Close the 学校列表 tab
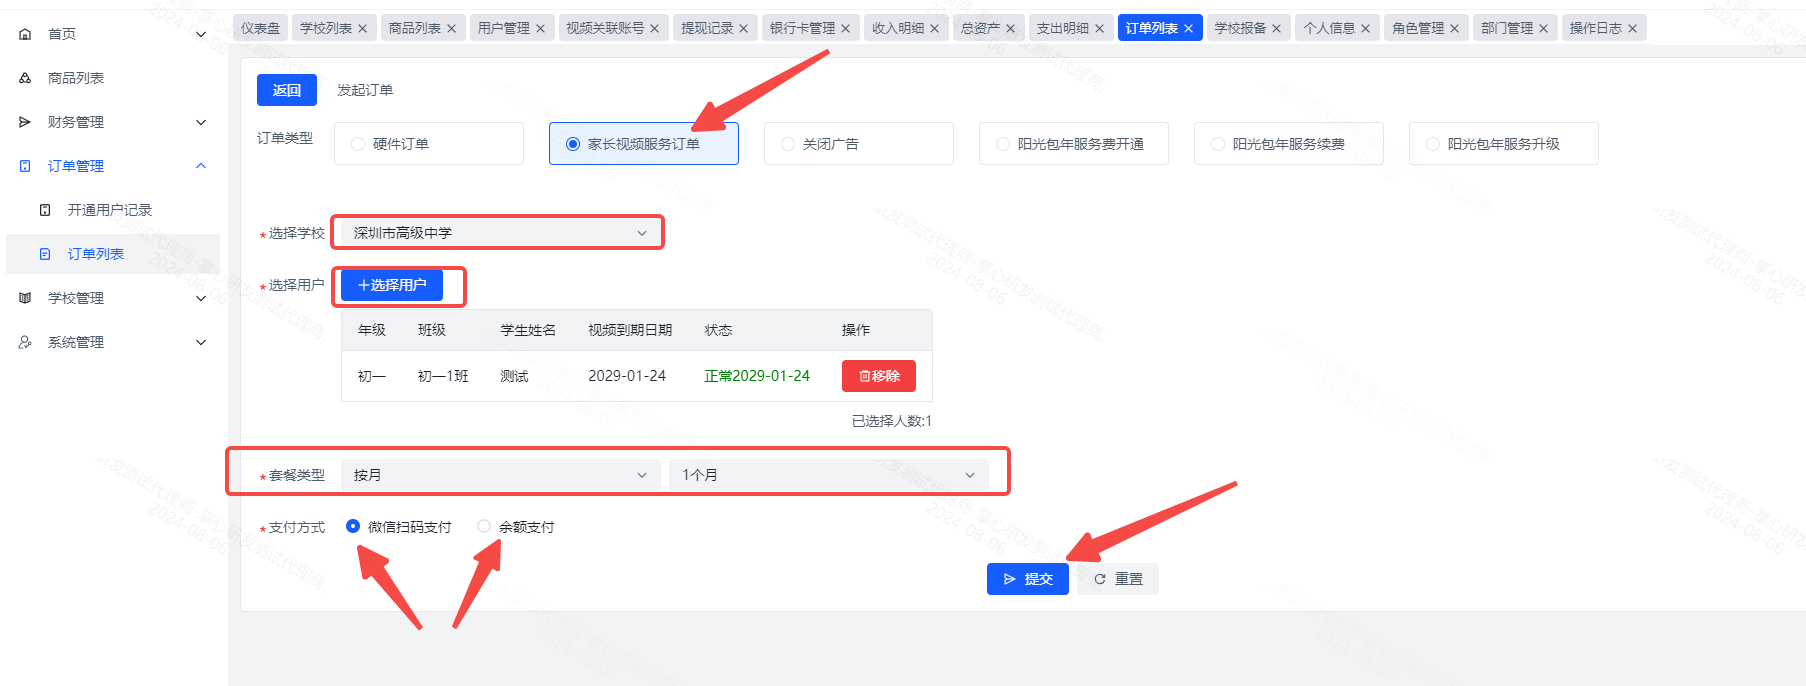 pyautogui.click(x=362, y=29)
